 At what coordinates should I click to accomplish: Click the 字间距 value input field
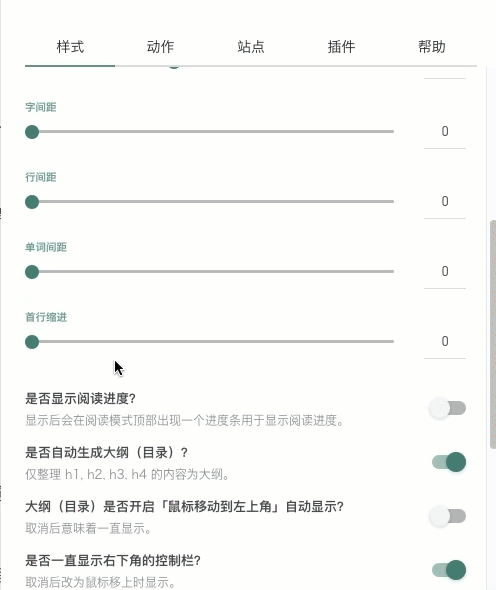point(445,131)
